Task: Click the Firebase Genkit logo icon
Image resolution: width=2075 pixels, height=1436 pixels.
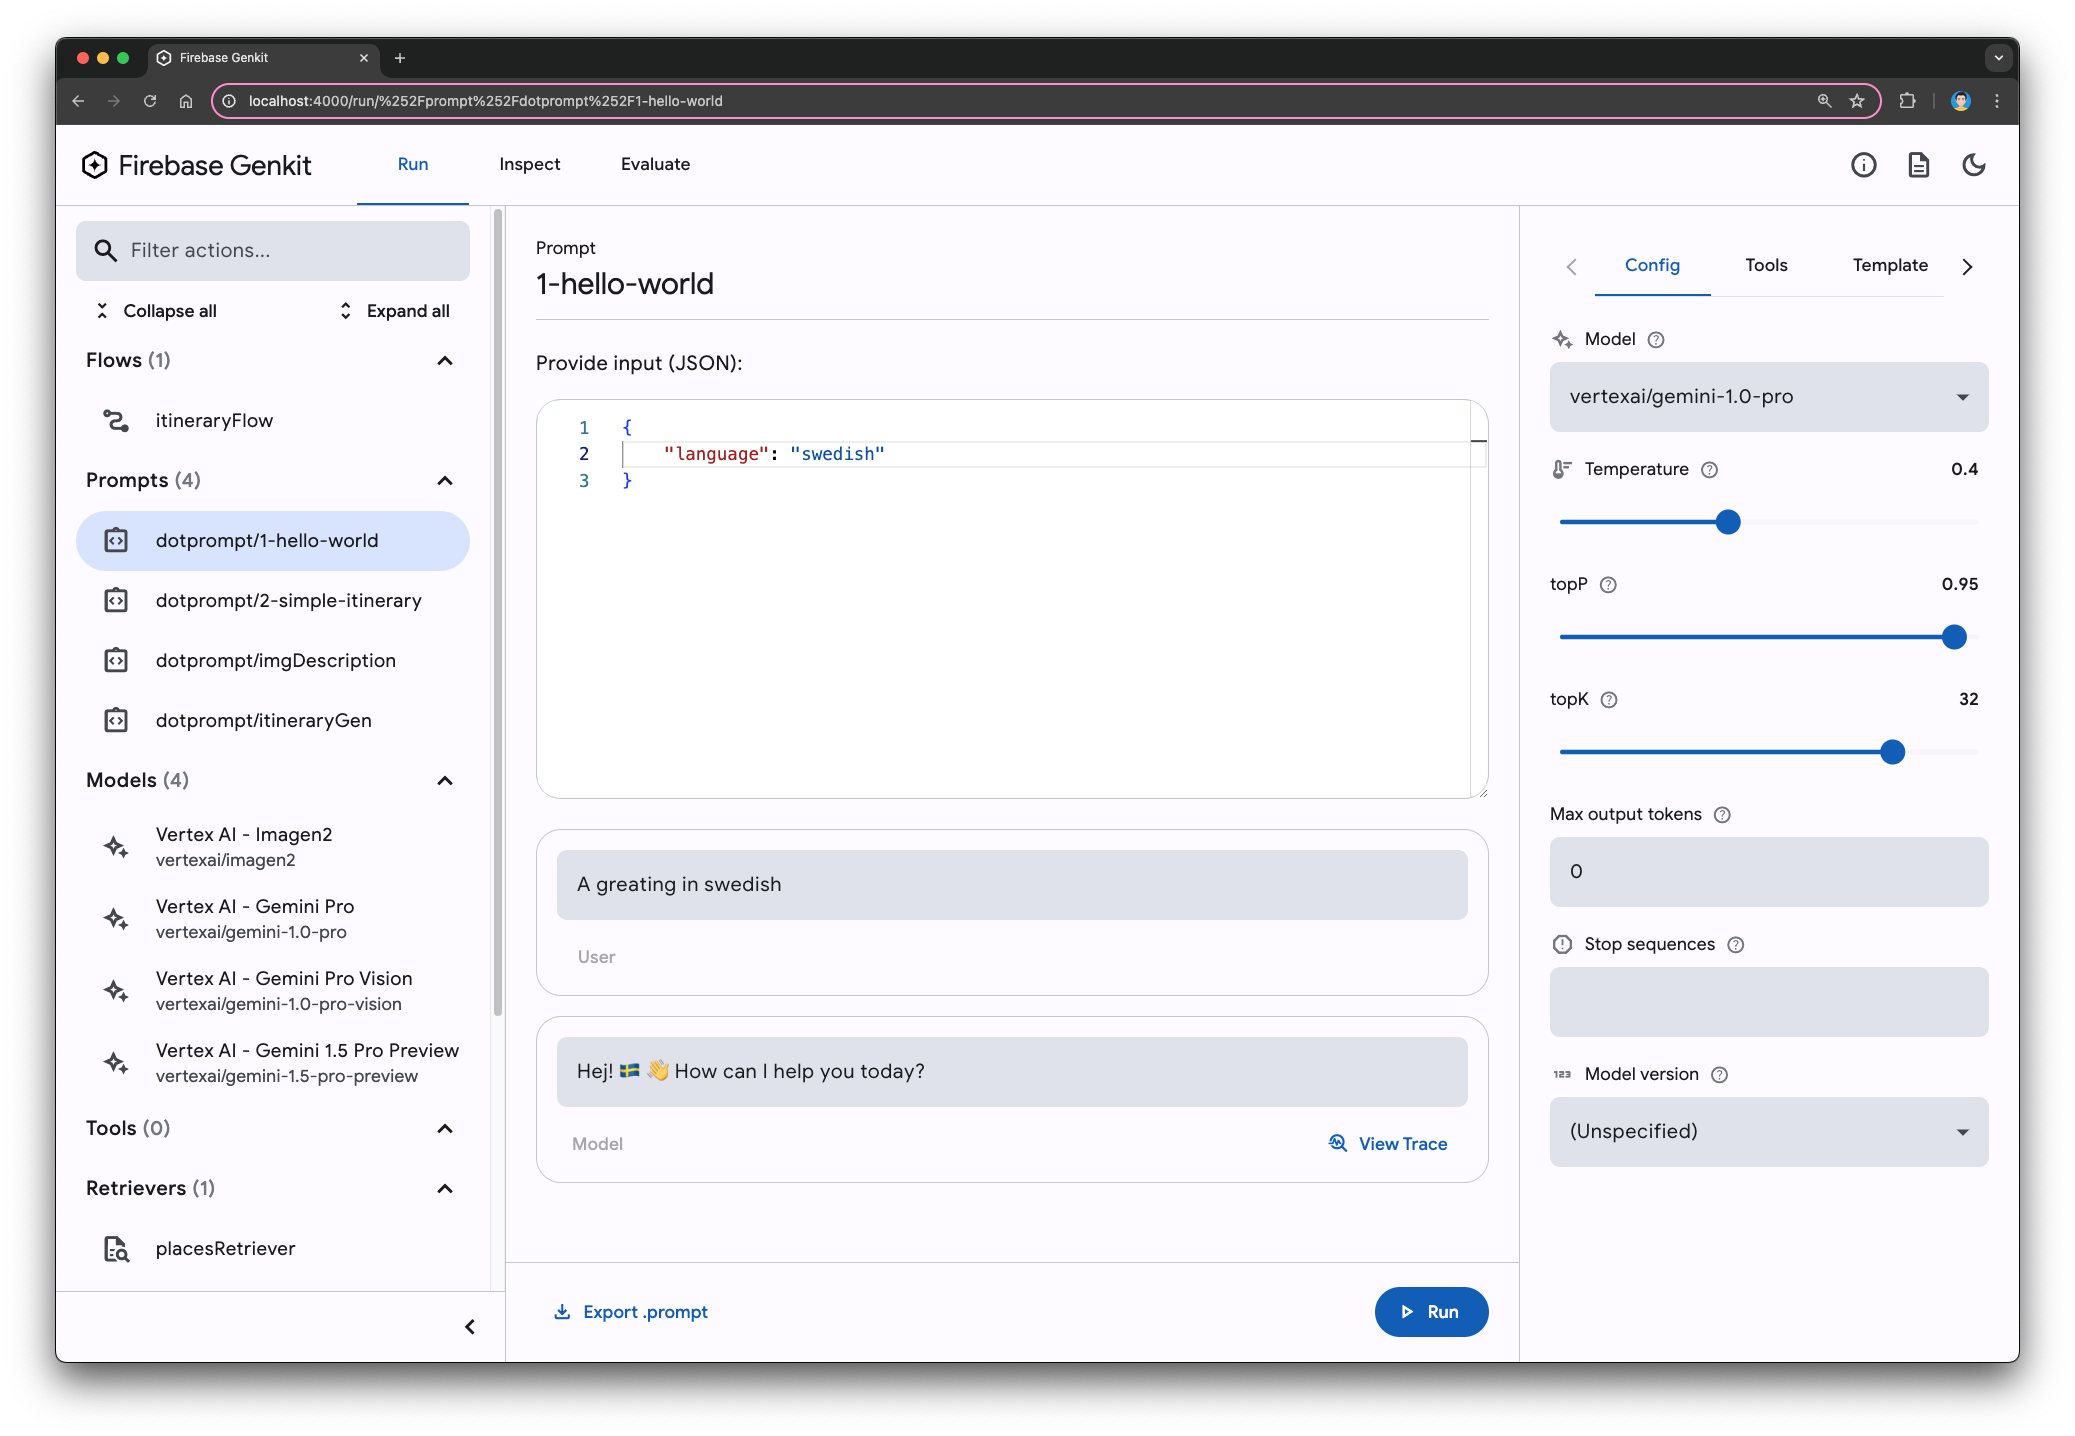Action: [95, 162]
